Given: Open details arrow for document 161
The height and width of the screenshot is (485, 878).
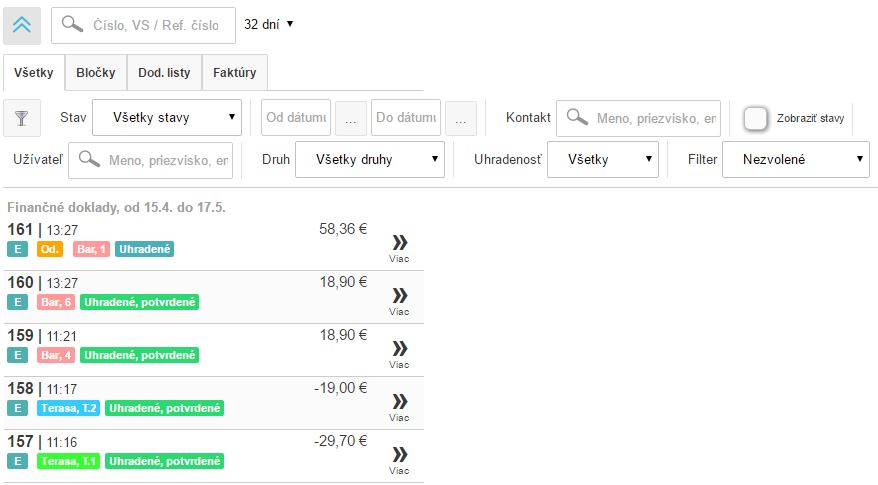Looking at the screenshot, I should pos(399,248).
